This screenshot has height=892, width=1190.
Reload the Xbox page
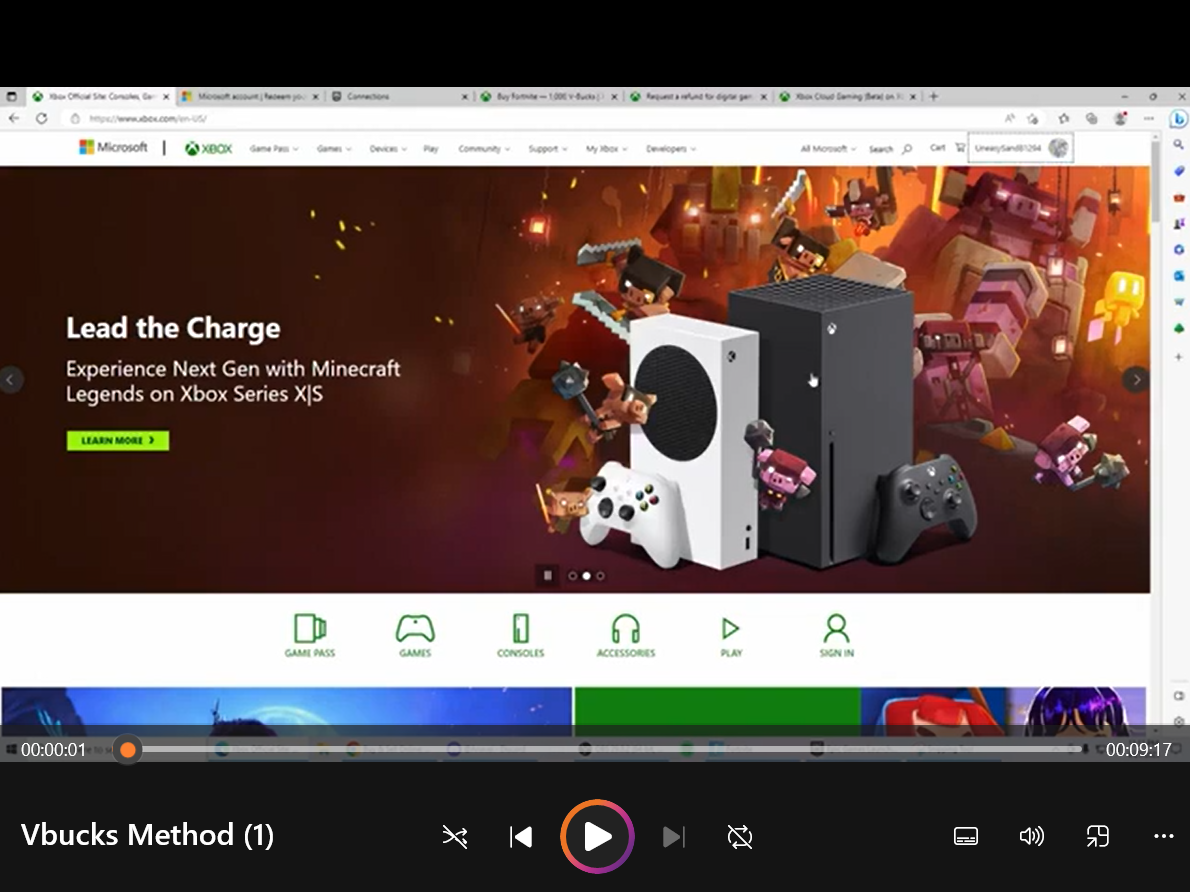[x=42, y=118]
